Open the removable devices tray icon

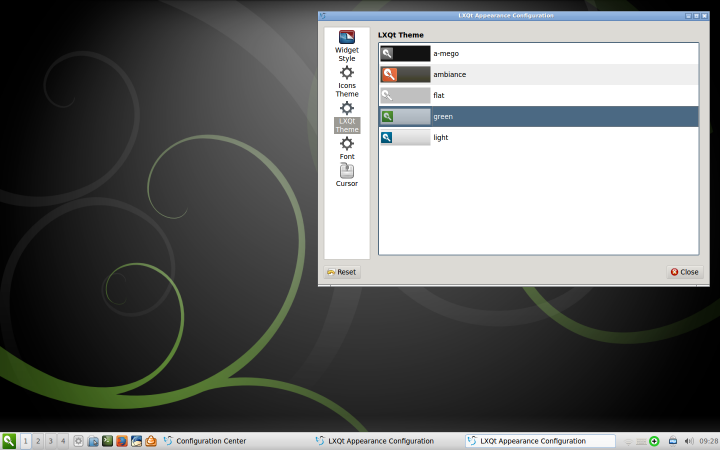pyautogui.click(x=673, y=441)
